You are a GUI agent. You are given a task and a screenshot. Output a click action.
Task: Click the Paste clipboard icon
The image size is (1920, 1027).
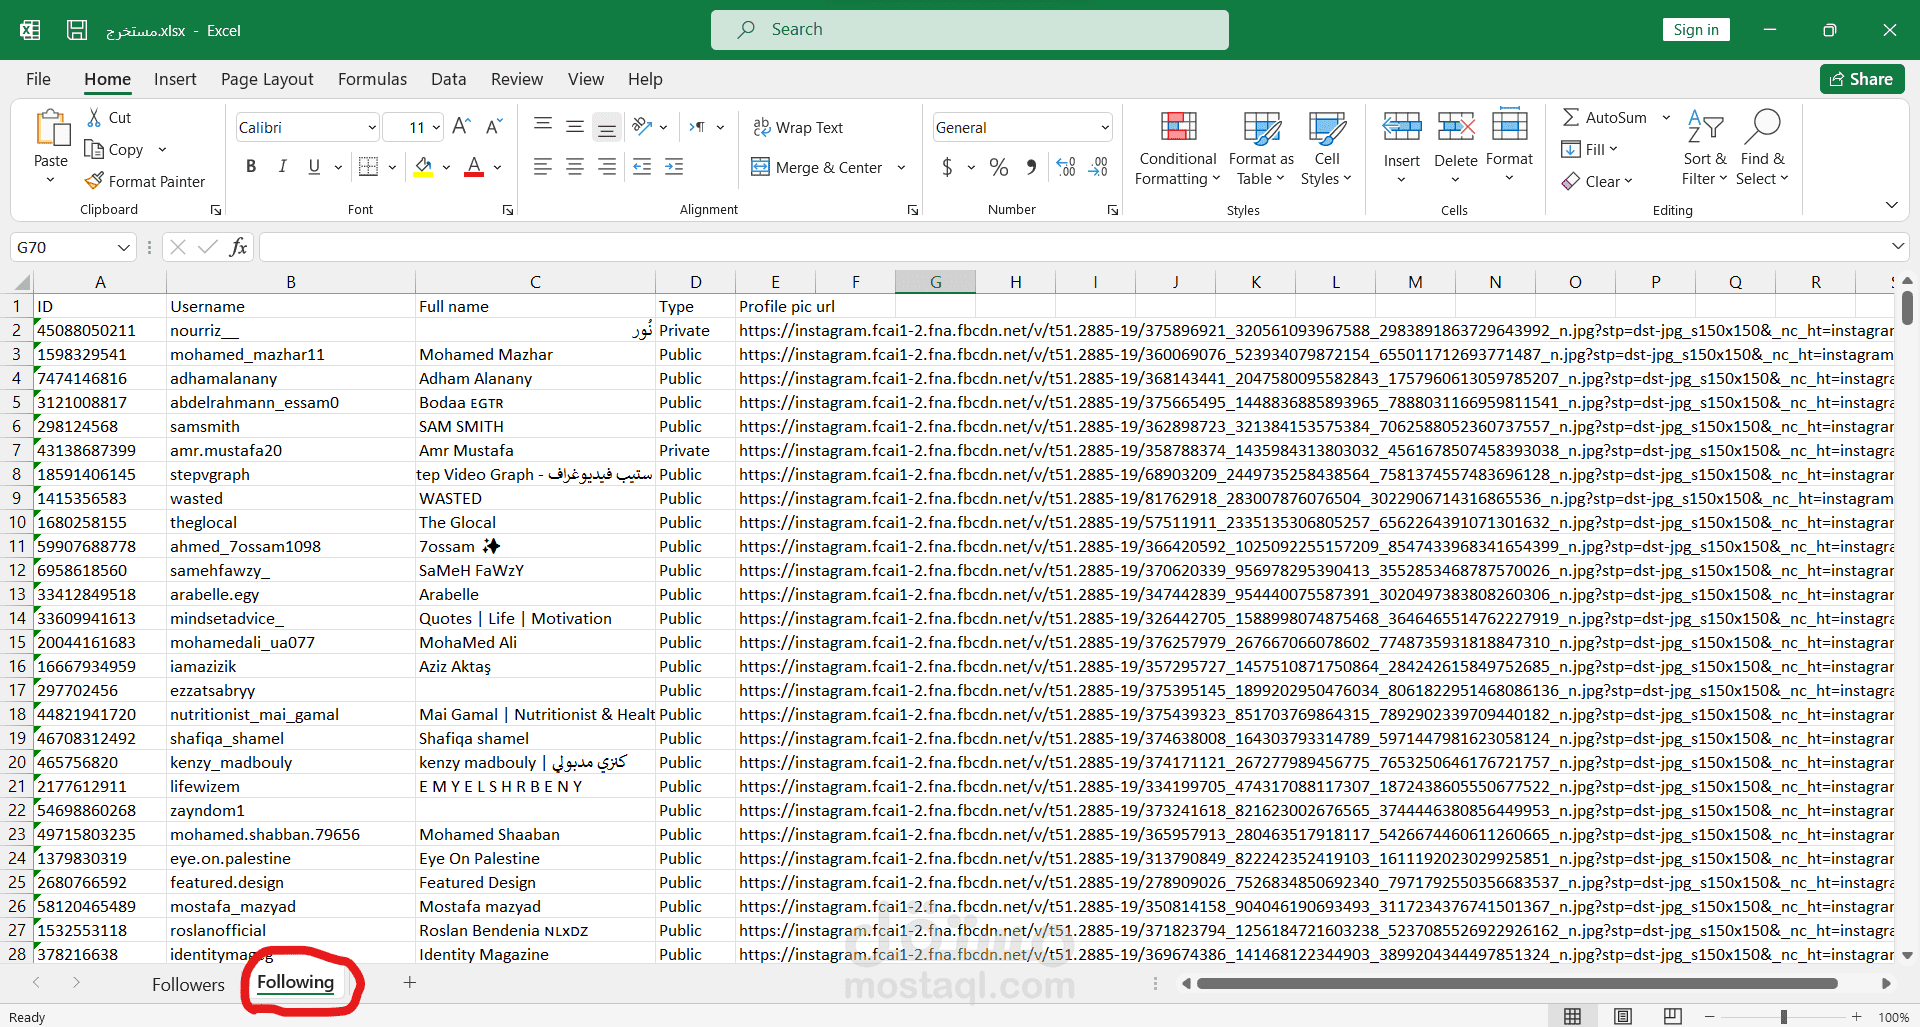point(51,129)
